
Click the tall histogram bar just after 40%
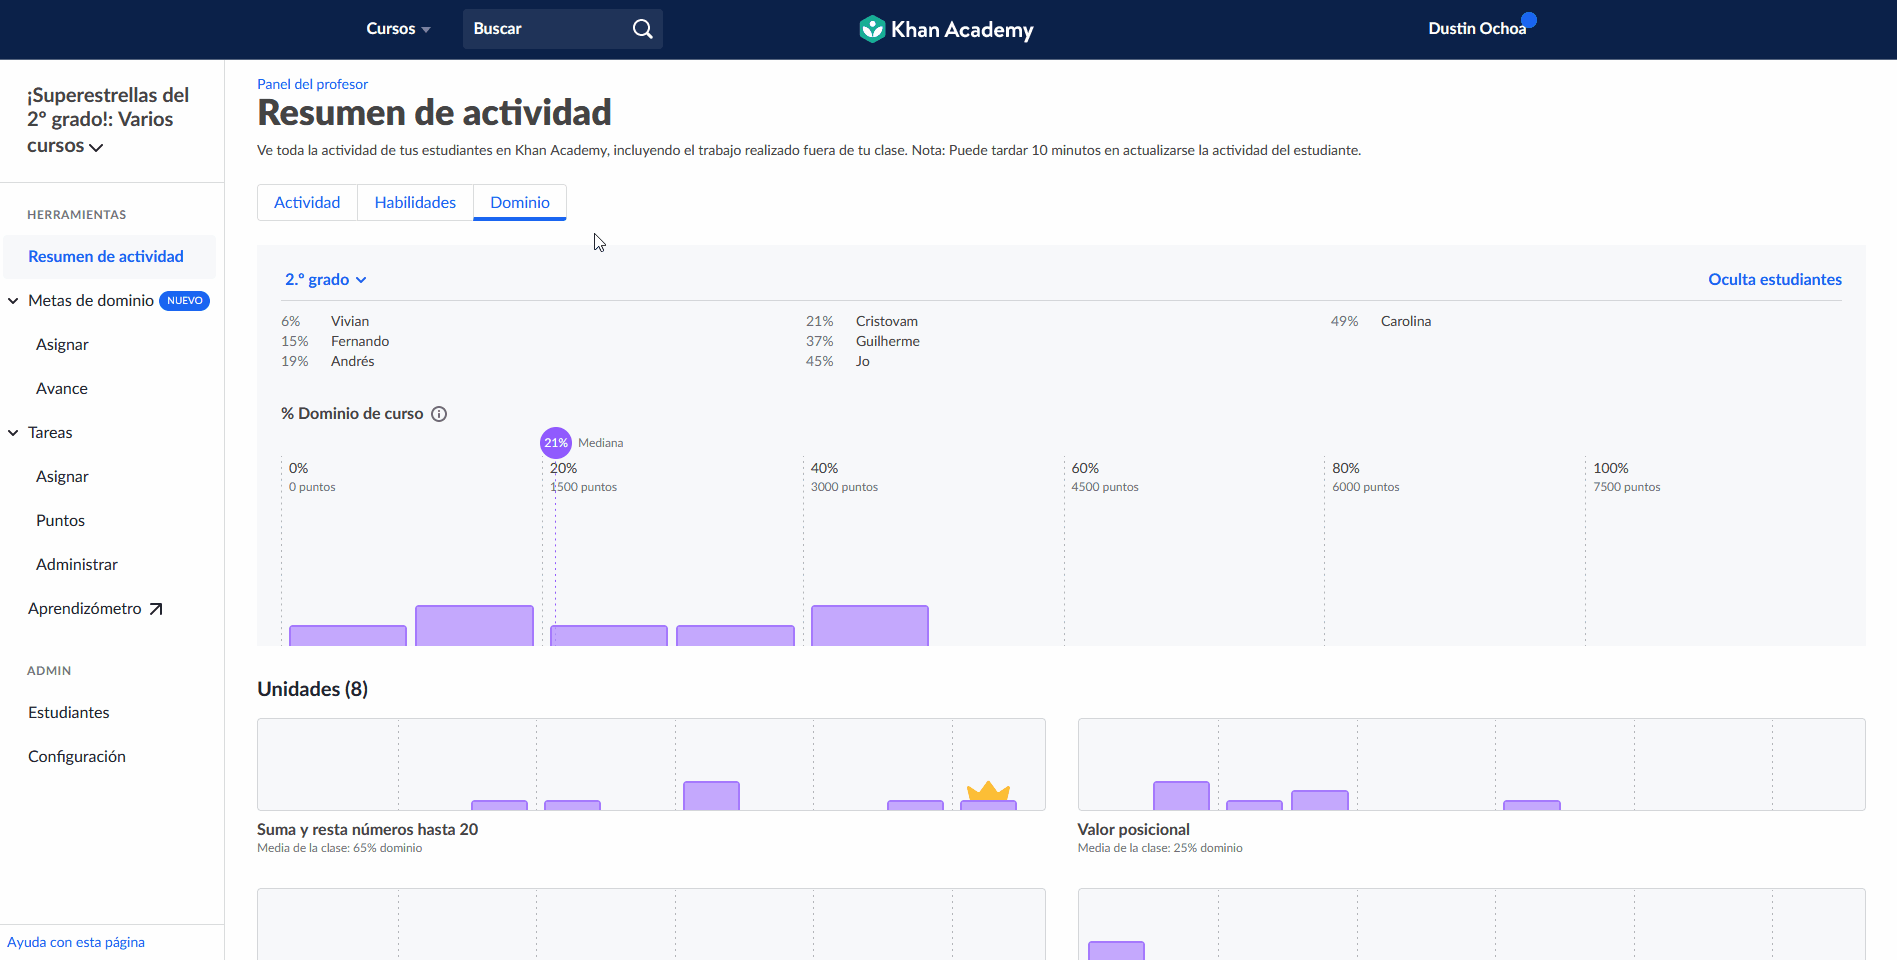(x=870, y=626)
